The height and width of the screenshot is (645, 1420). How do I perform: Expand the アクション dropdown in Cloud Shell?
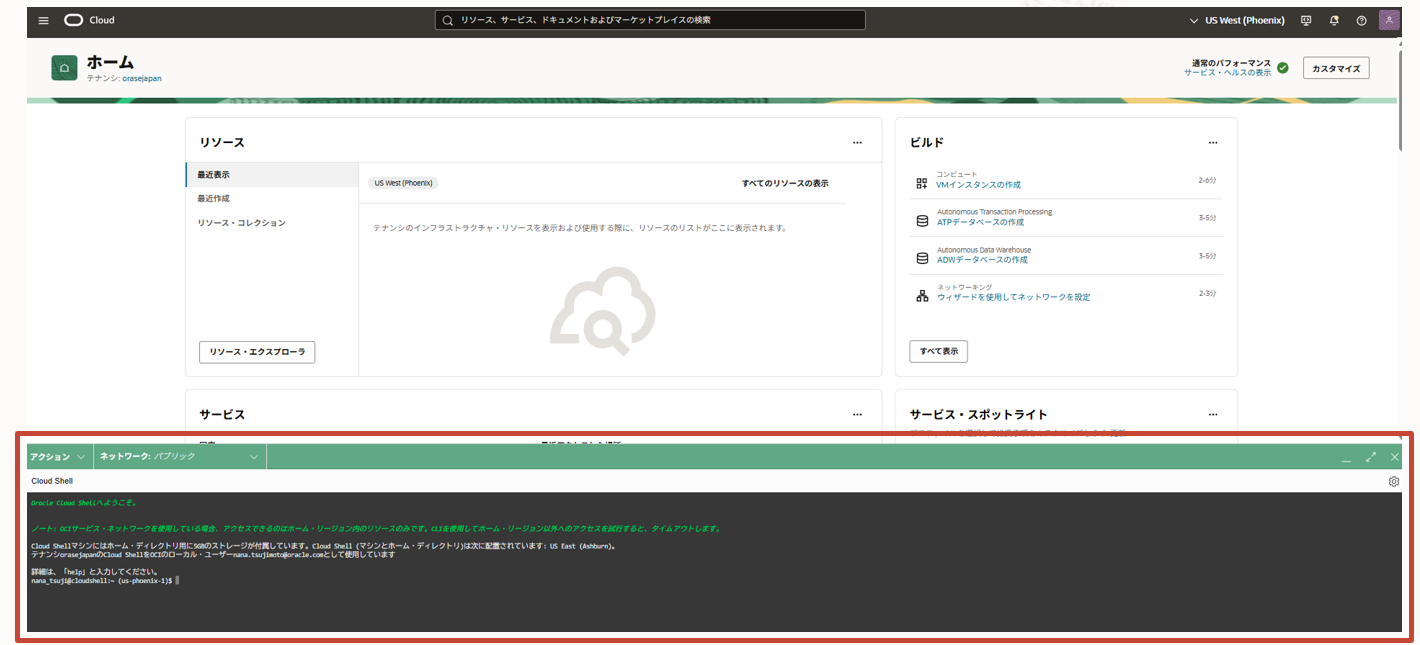58,456
